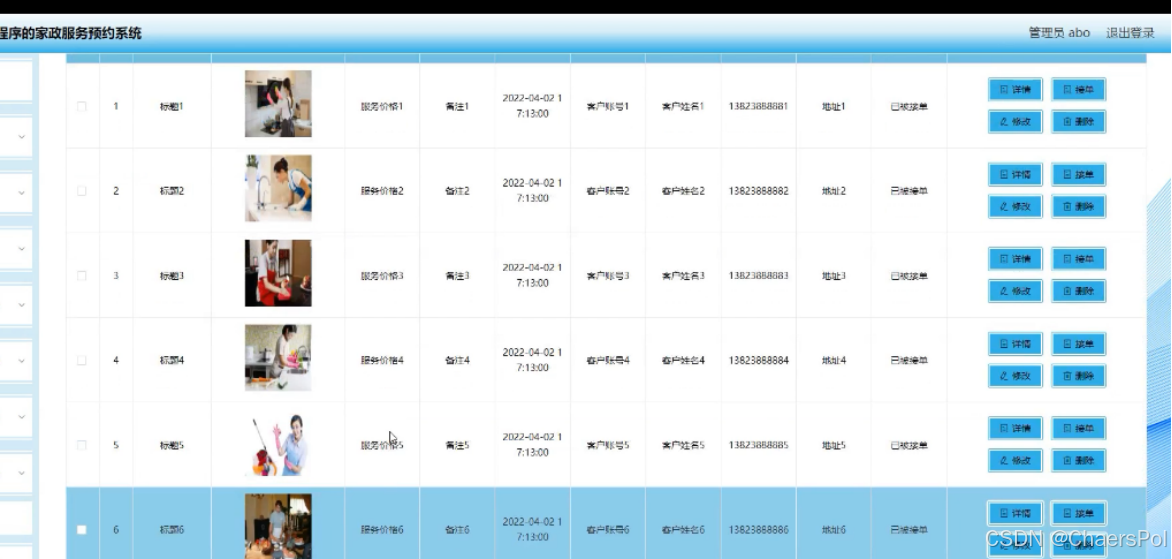
Task: Open 详情 details for row 2
Action: pyautogui.click(x=1015, y=175)
